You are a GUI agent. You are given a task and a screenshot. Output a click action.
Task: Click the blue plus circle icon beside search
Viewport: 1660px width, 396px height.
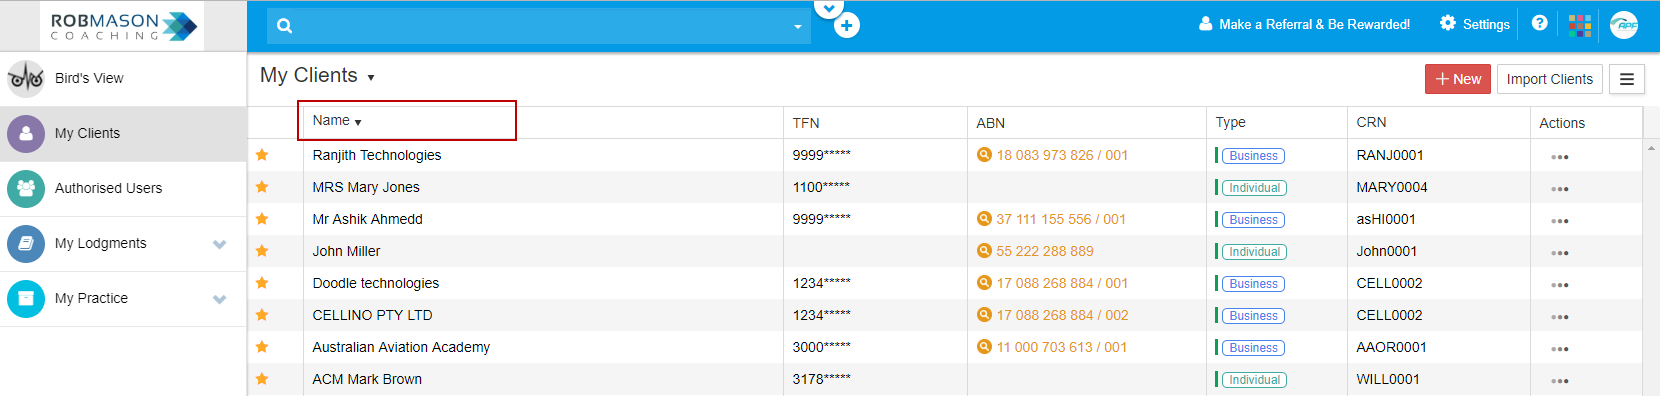pyautogui.click(x=846, y=26)
